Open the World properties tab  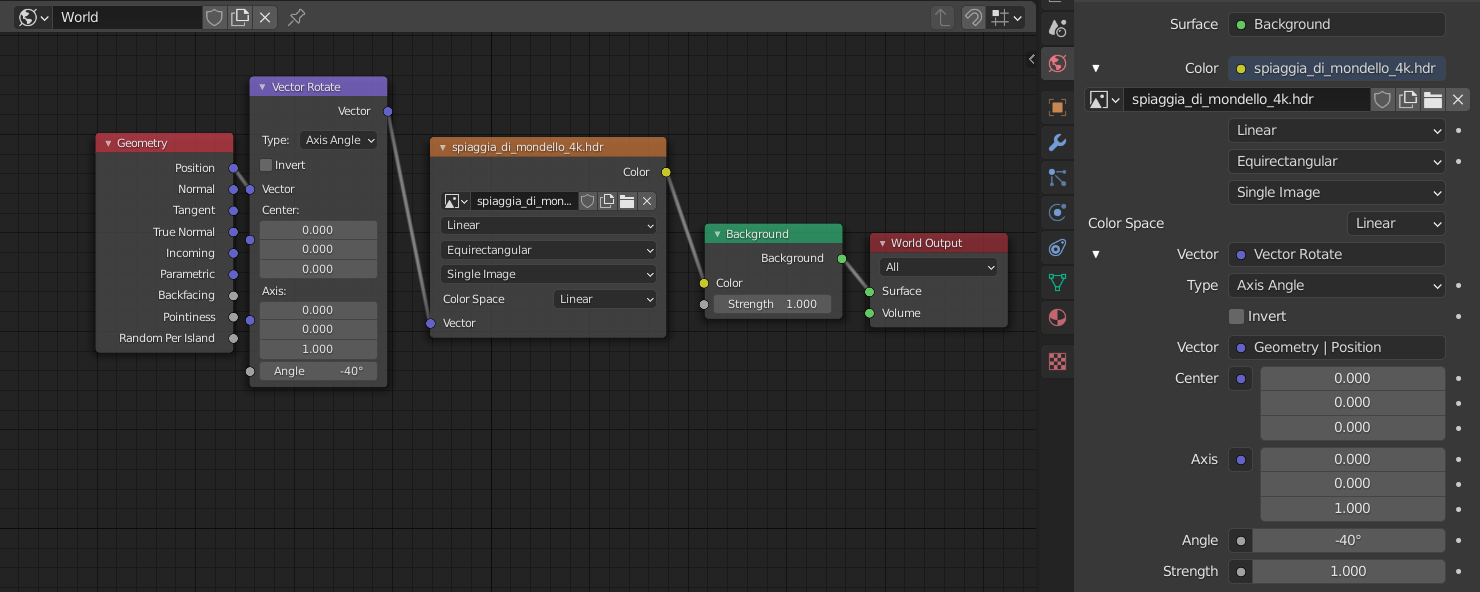(1057, 65)
